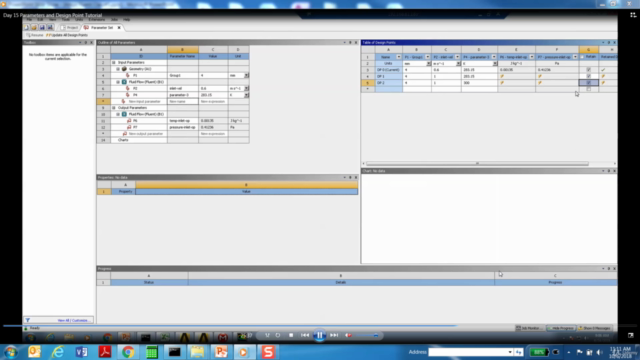Image resolution: width=640 pixels, height=360 pixels.
Task: Click the New project toolbar icon
Action: [x=27, y=27]
